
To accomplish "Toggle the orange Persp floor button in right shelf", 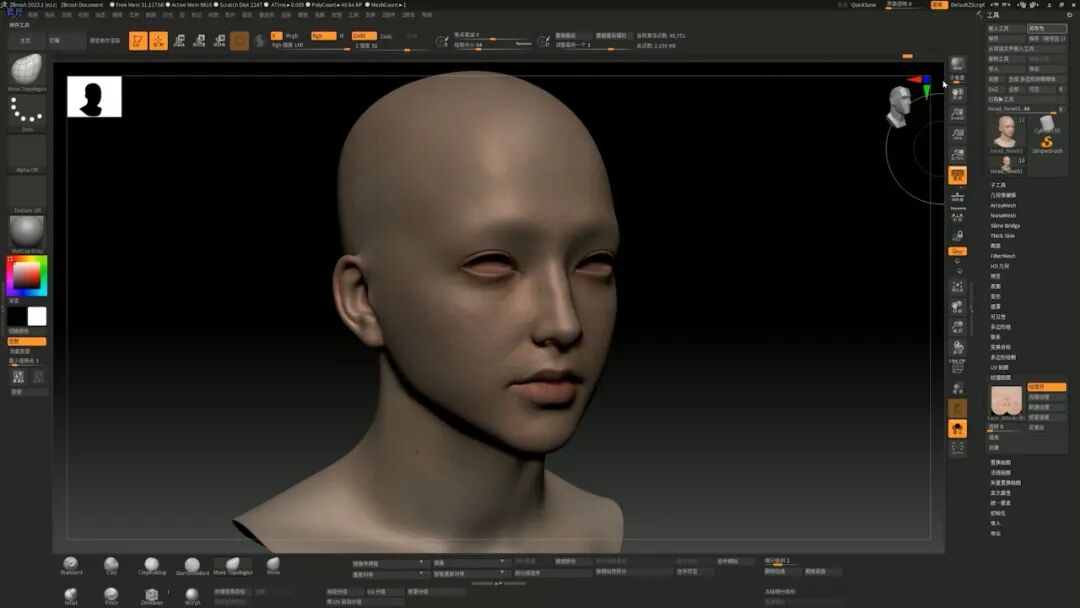I will 957,176.
